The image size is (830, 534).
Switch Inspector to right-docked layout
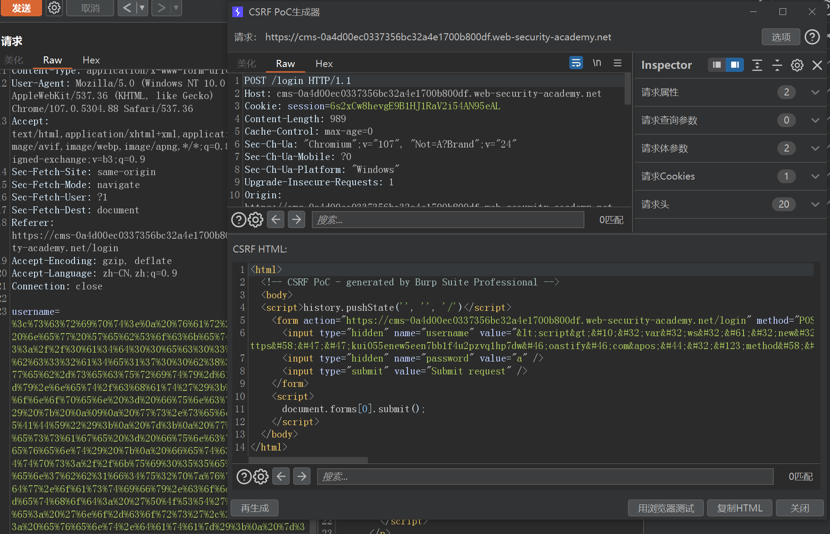coord(735,65)
